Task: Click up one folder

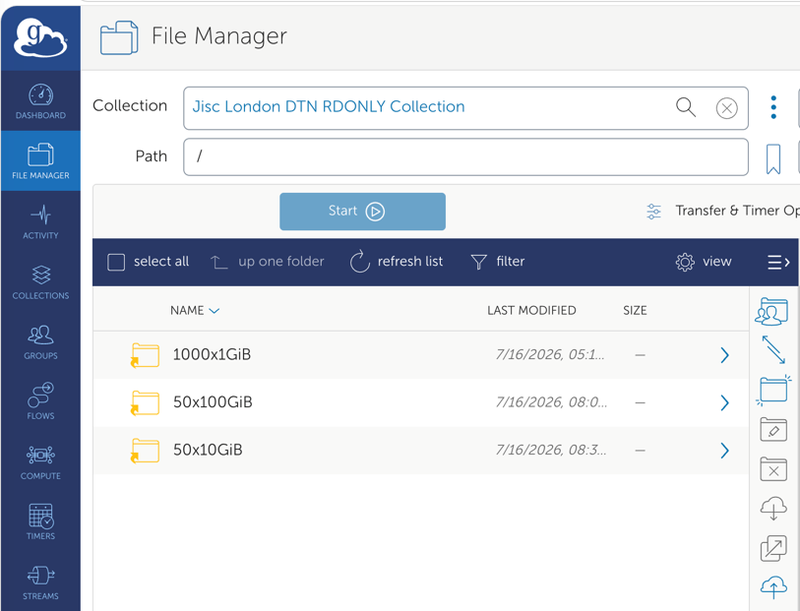Action: point(267,262)
